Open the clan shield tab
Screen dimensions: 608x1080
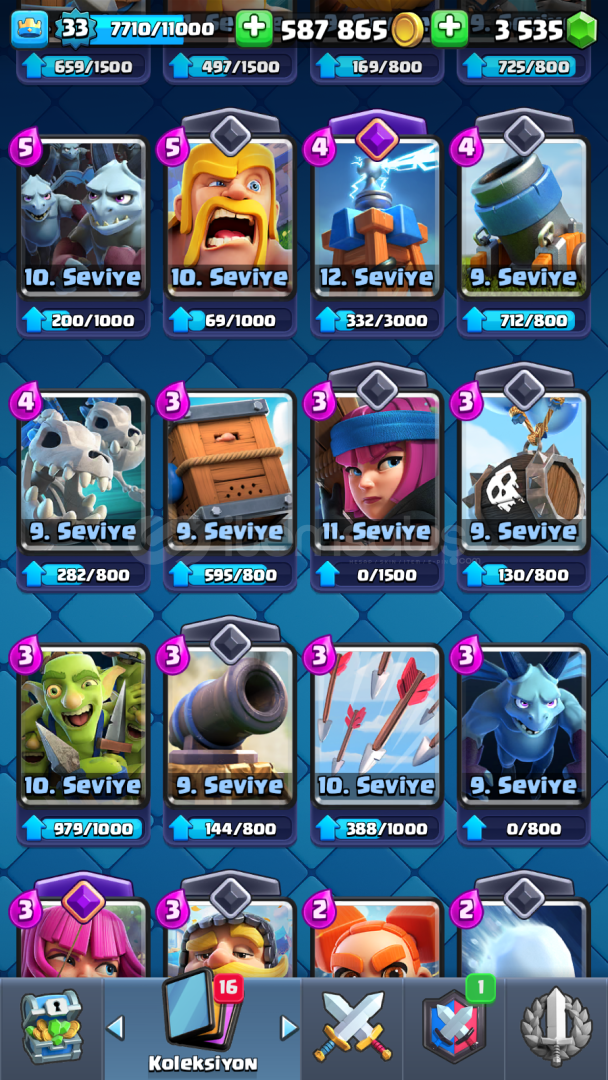coord(454,1026)
